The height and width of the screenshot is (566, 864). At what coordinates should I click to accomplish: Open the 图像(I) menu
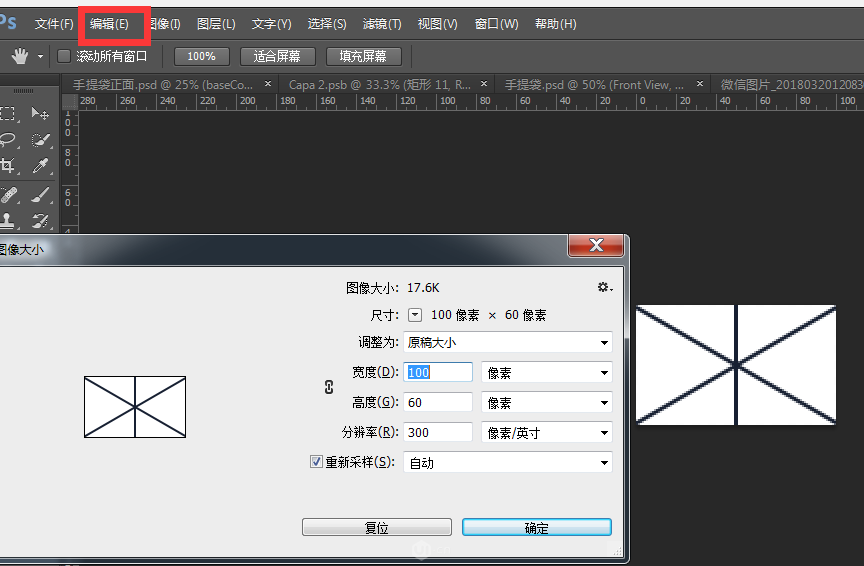[165, 24]
